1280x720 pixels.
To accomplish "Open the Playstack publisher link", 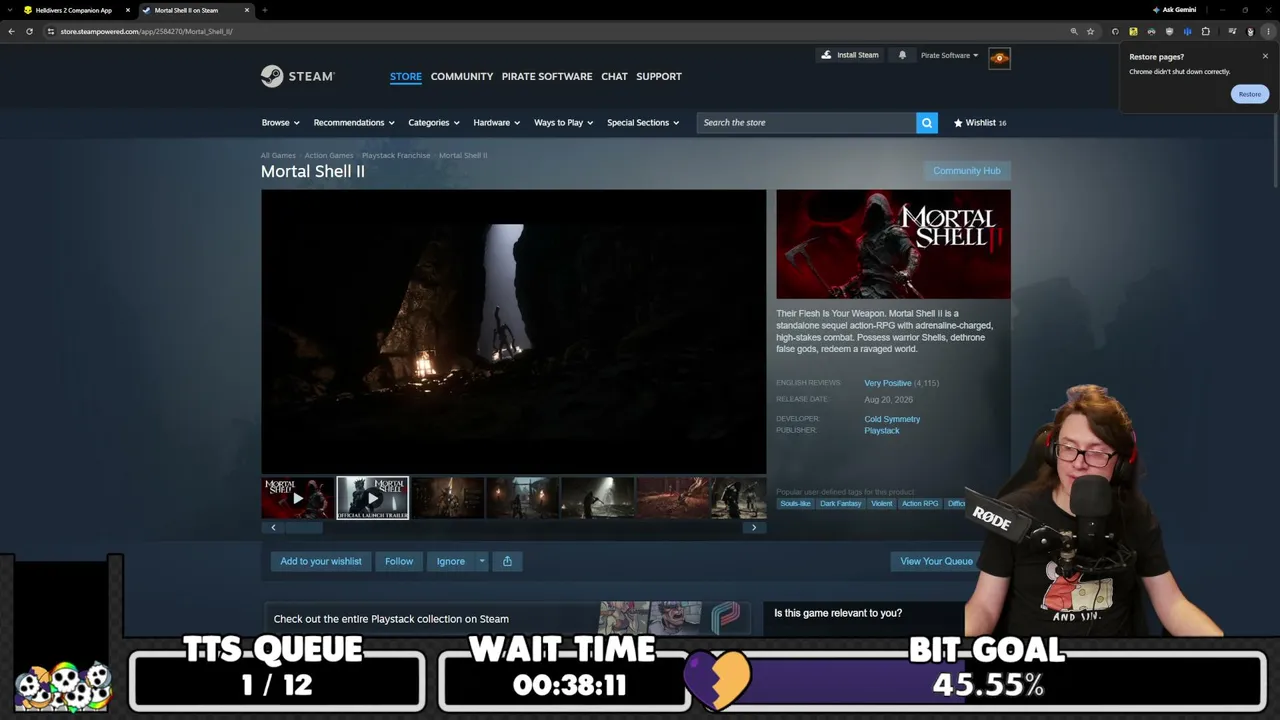I will click(x=882, y=431).
